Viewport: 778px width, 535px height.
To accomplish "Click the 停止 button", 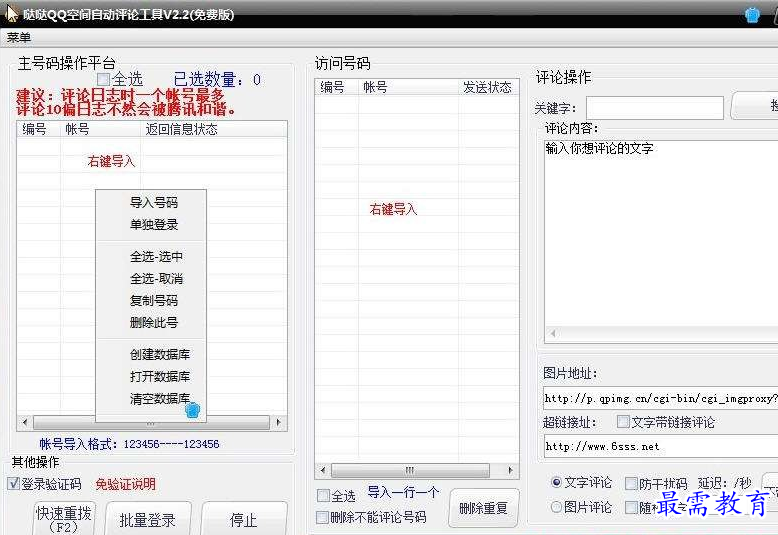I will (x=244, y=519).
